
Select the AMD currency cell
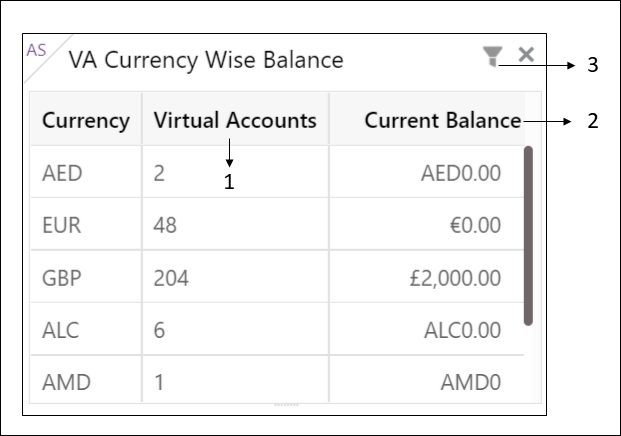pos(86,379)
